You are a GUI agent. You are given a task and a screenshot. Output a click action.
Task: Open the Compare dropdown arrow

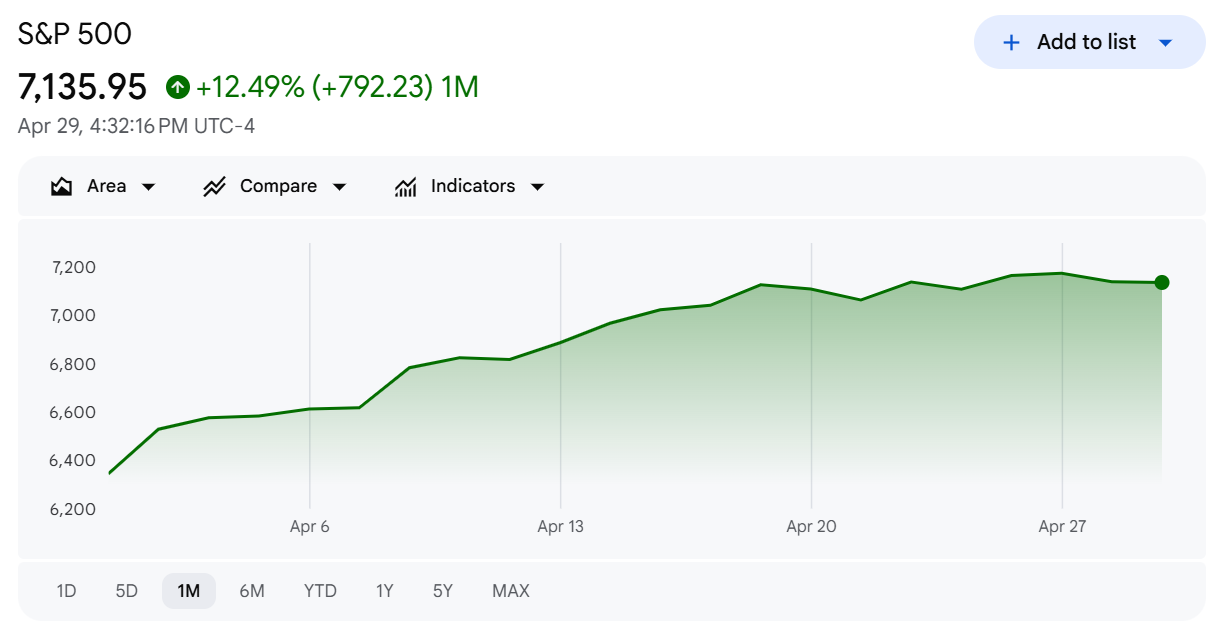(x=339, y=187)
